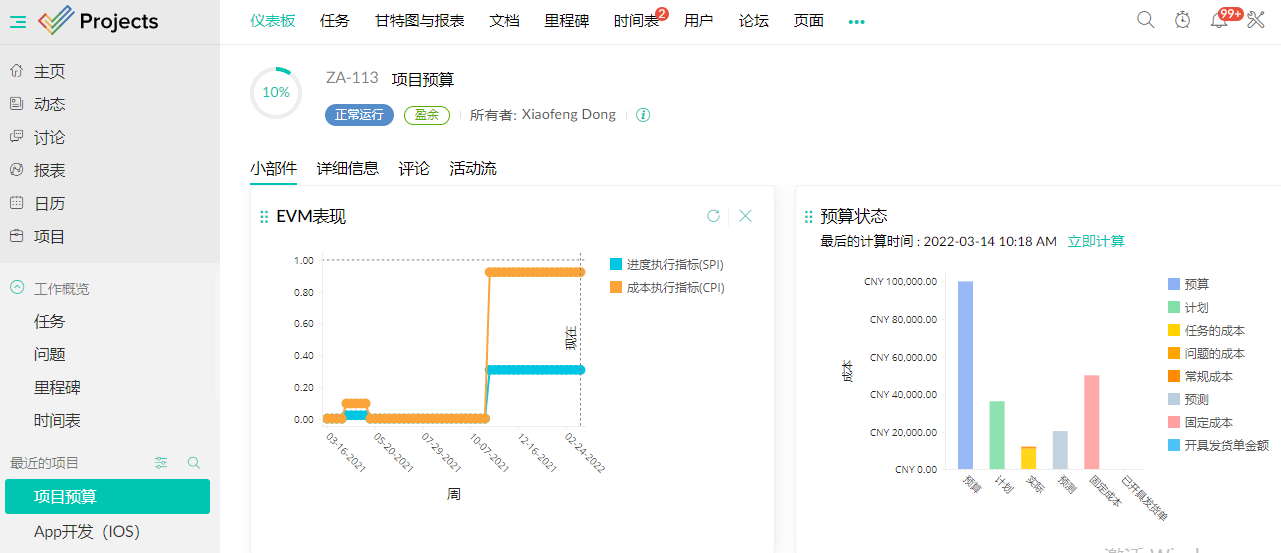This screenshot has height=553, width=1281.
Task: Click the hamburger menu icon beside Projects
Action: 18,21
